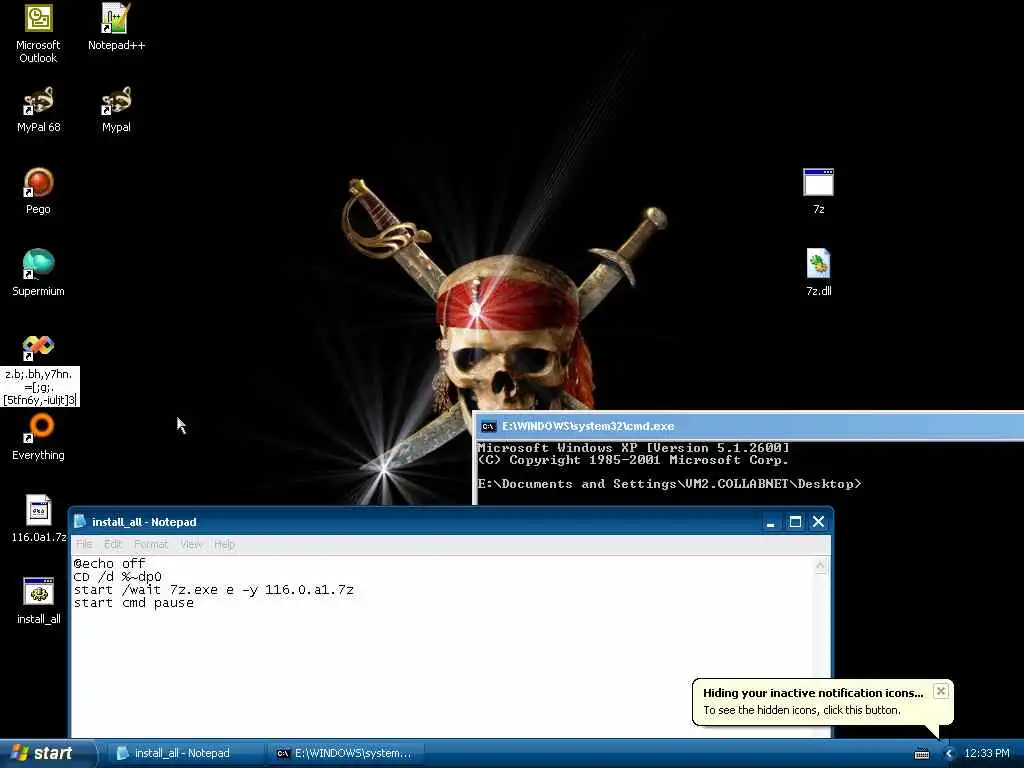This screenshot has height=768, width=1024.
Task: Select the colorful infinity shortcut icon
Action: 38,347
